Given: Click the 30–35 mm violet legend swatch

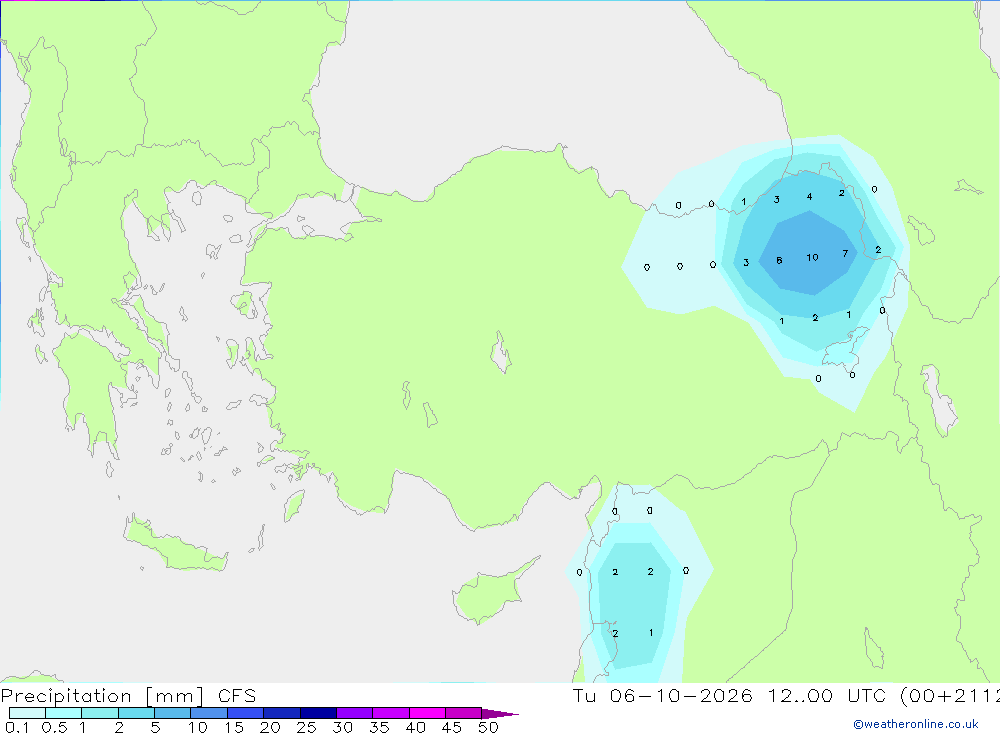Looking at the screenshot, I should (x=355, y=713).
